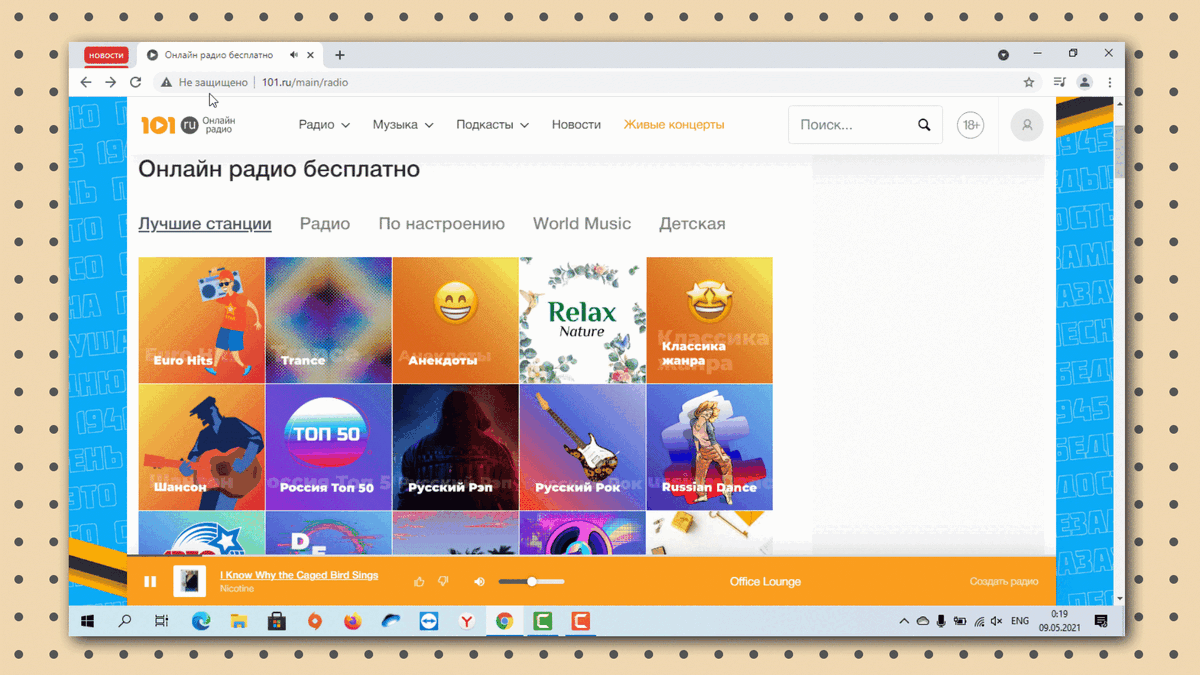Open the Windows notification center icon
This screenshot has width=1200, height=675.
(x=1101, y=621)
